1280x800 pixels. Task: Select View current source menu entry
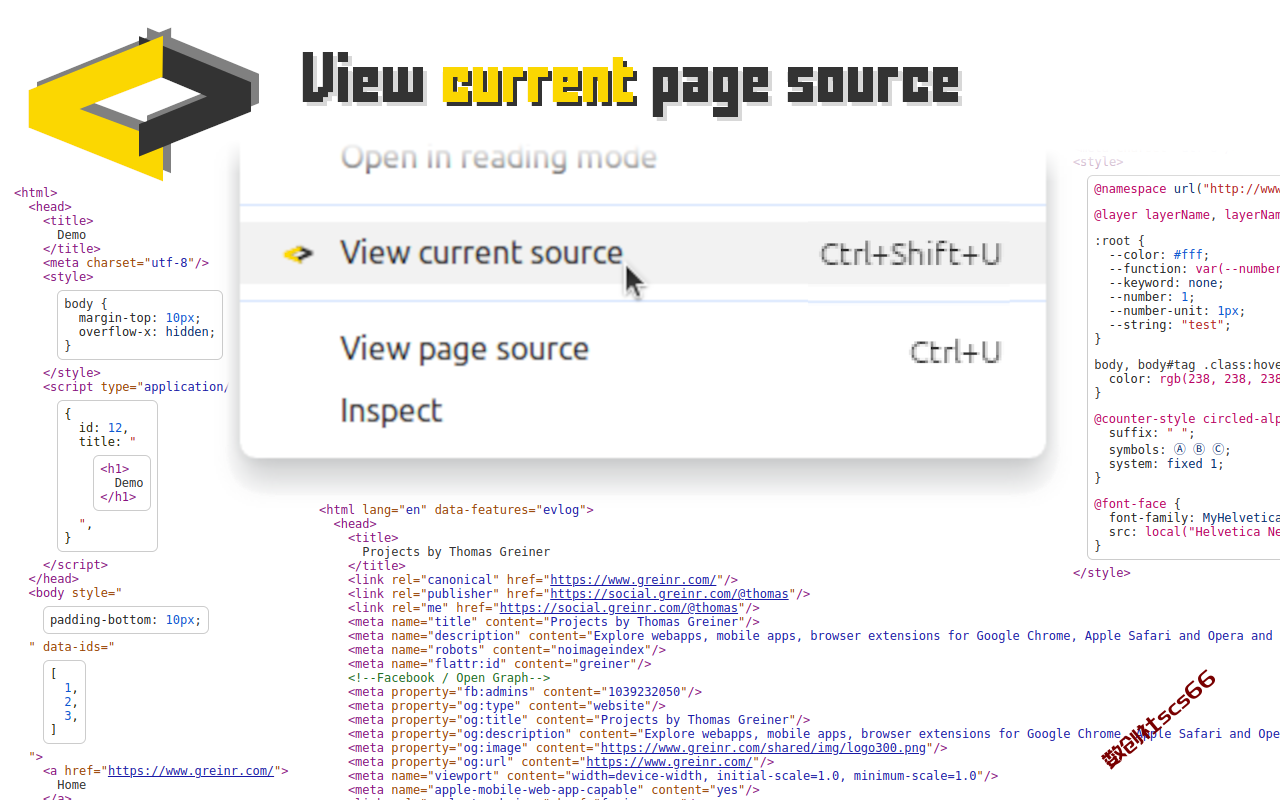[643, 253]
